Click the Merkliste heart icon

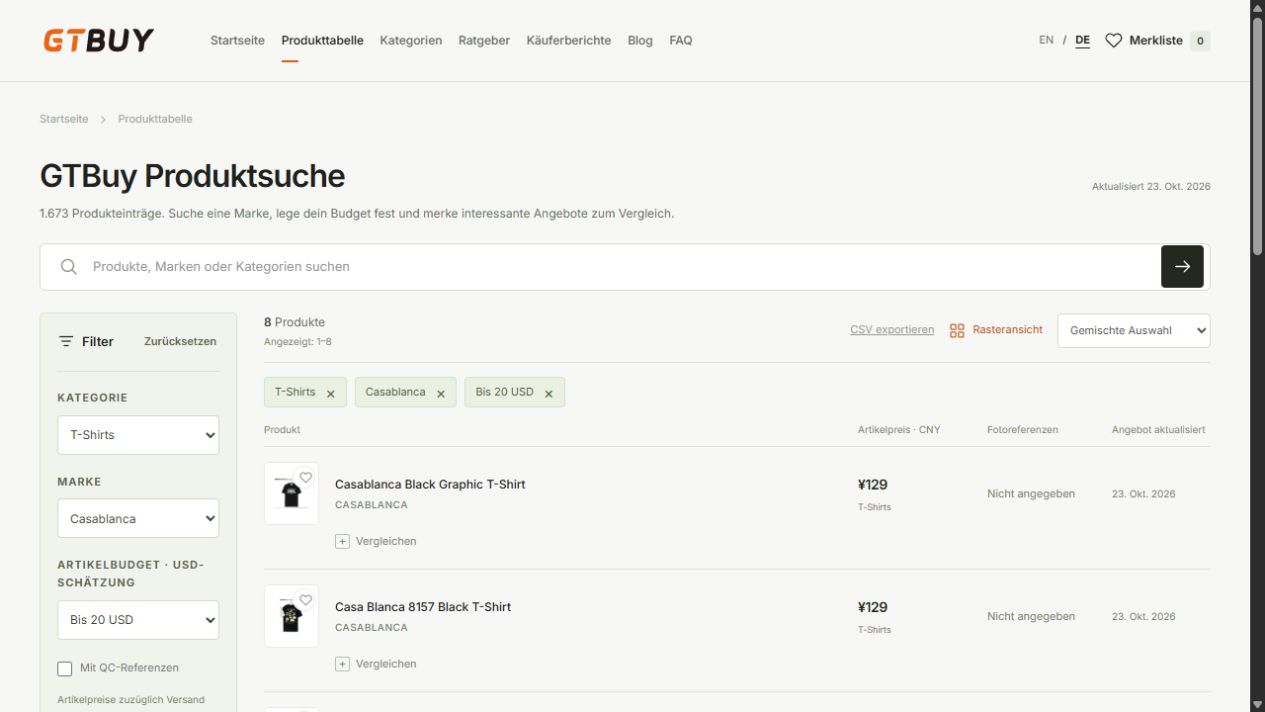click(1113, 41)
